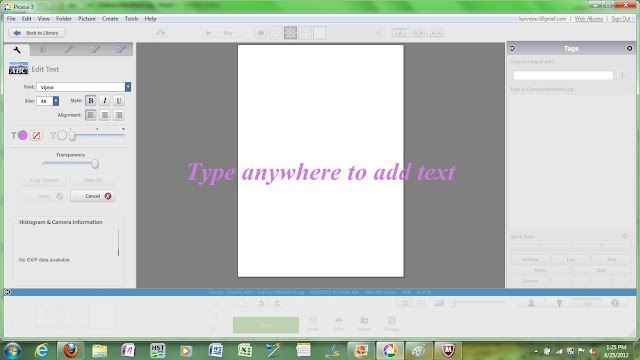Toggle Bold text style

91,100
